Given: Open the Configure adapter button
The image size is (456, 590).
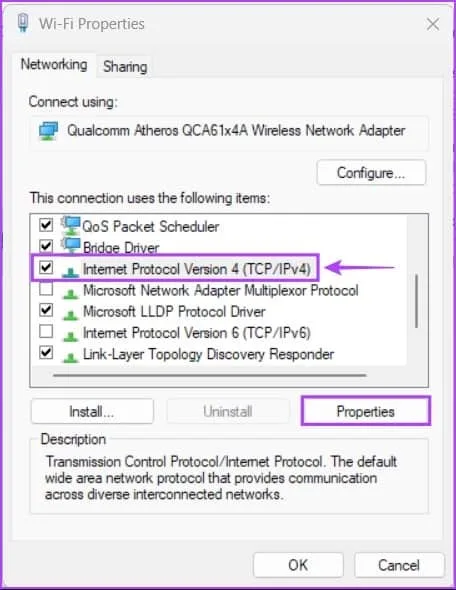Looking at the screenshot, I should pos(371,173).
